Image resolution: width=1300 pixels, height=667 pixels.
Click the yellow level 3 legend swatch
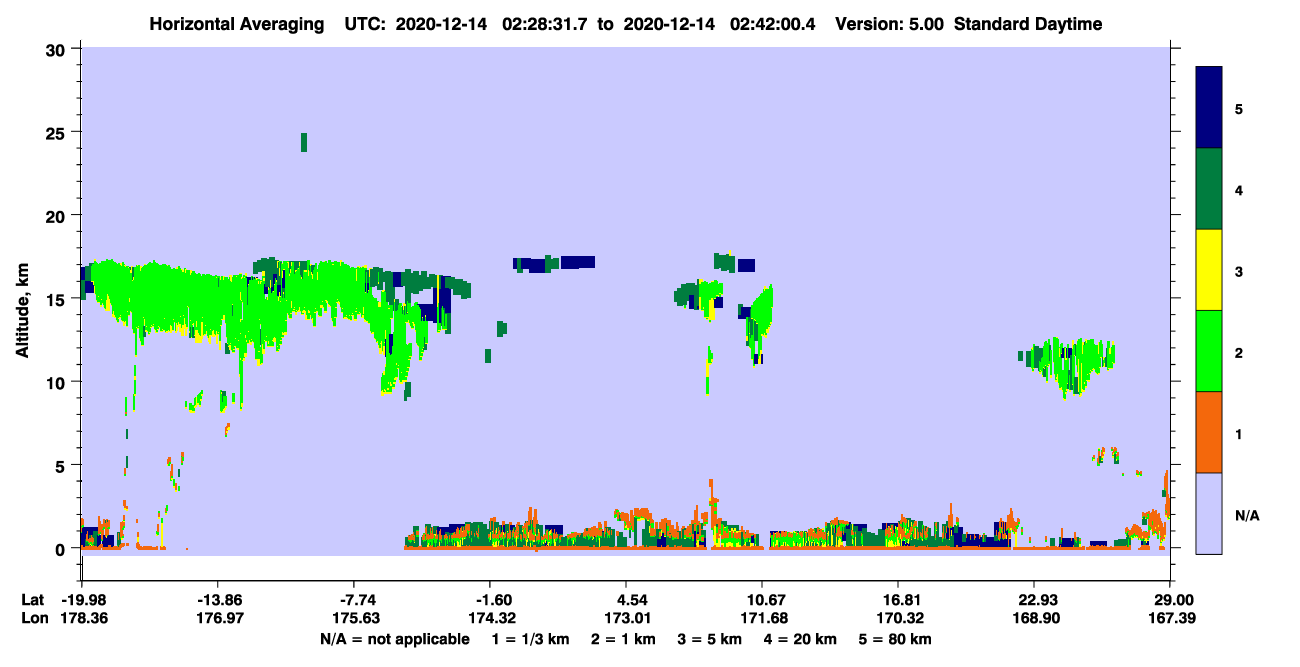[1209, 270]
